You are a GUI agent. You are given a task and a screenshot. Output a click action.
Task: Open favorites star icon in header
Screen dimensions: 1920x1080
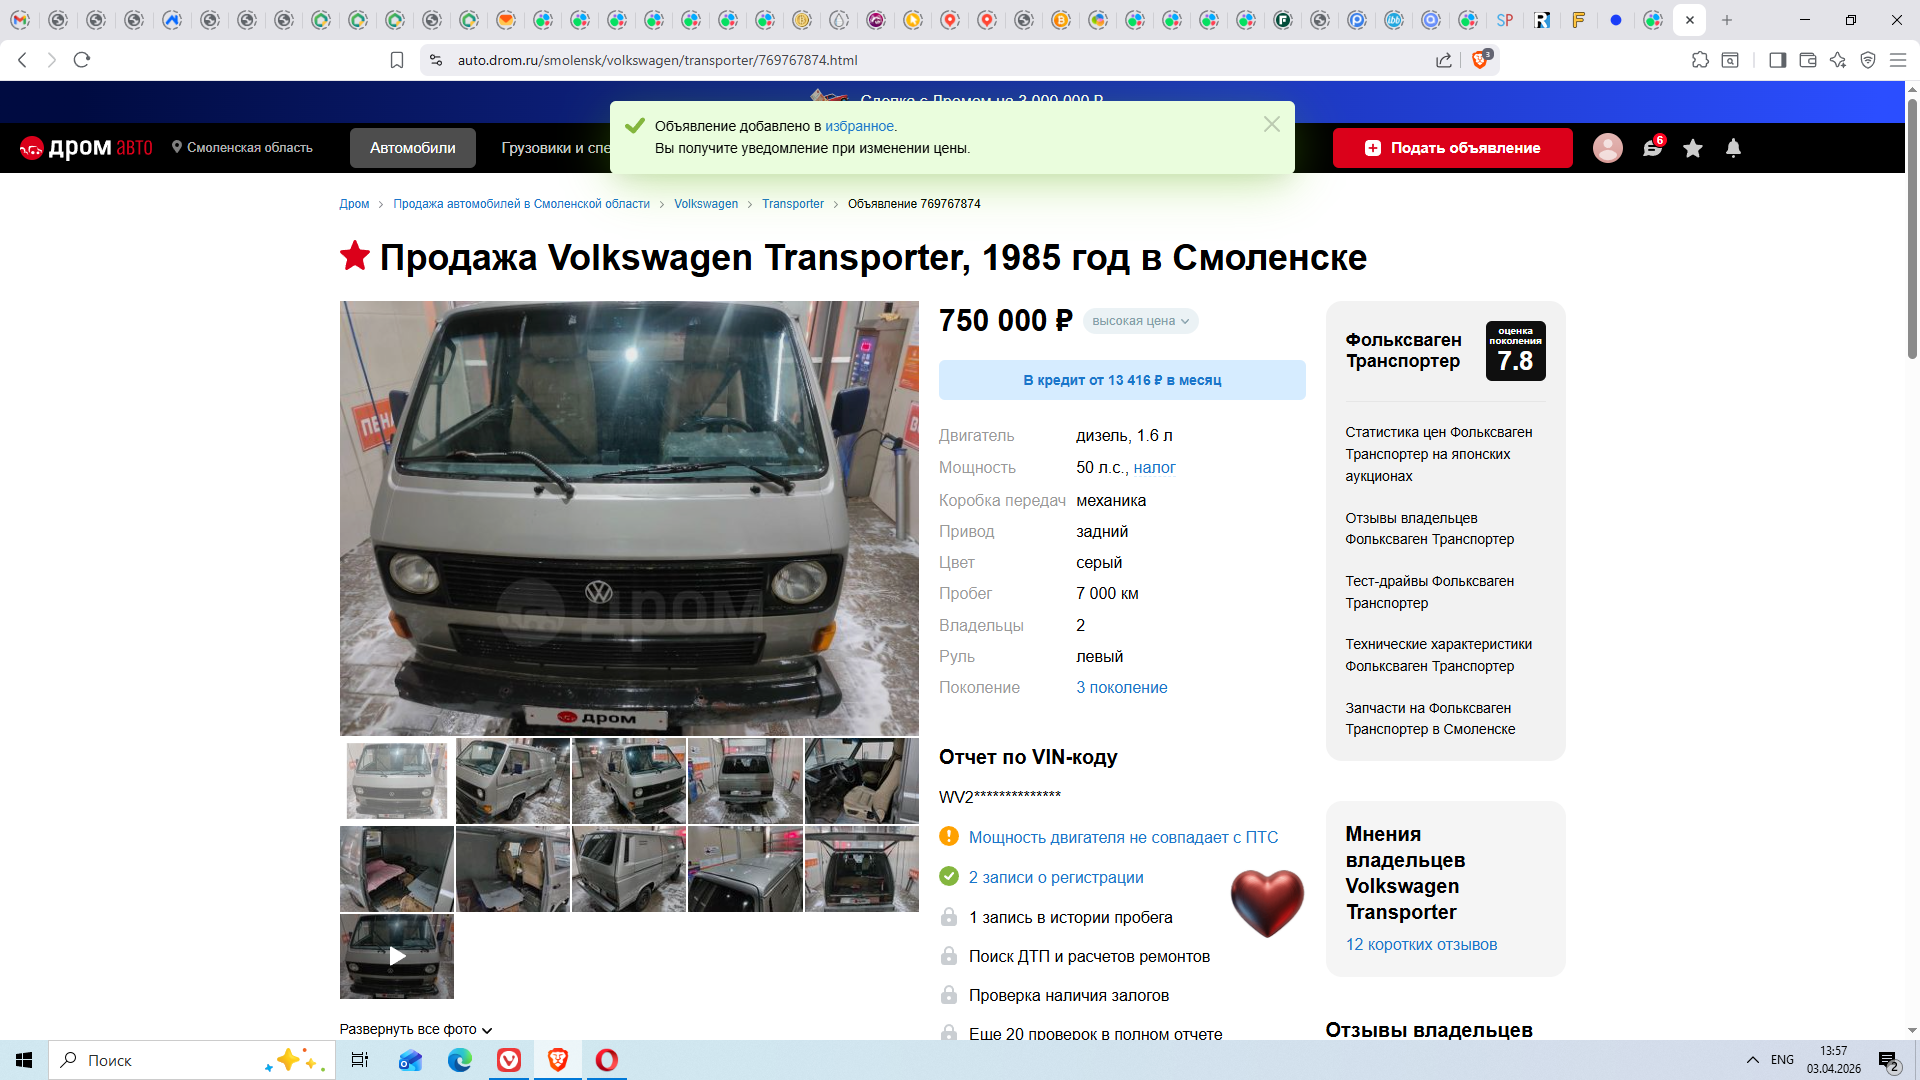coord(1692,148)
